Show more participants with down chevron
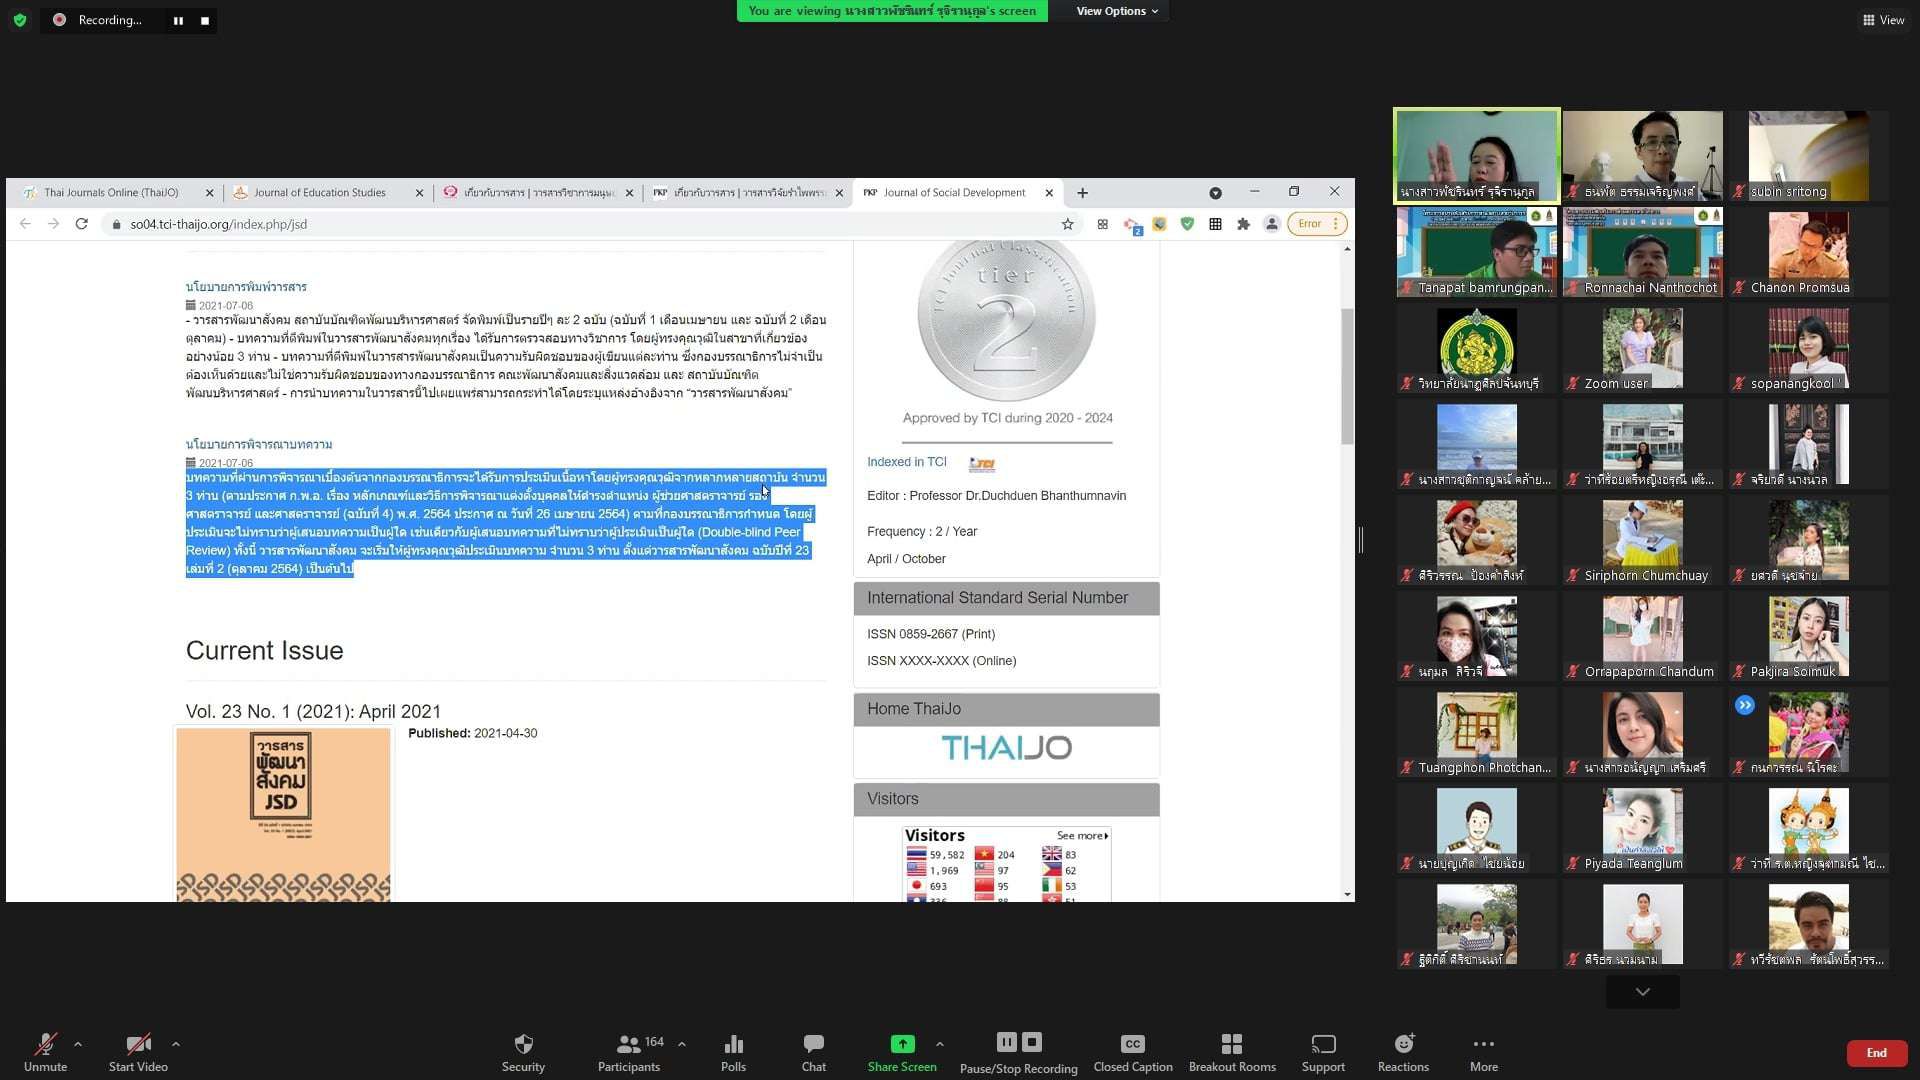 1642,992
